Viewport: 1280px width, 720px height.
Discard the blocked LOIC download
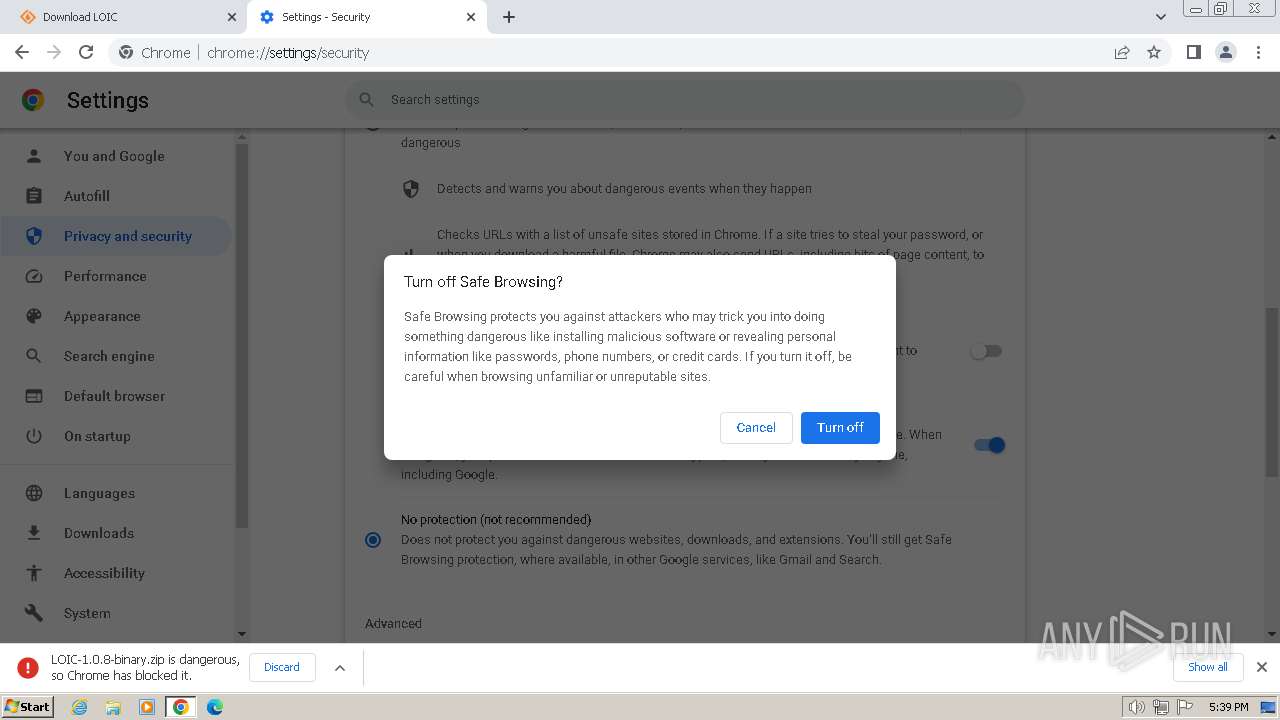[x=282, y=667]
